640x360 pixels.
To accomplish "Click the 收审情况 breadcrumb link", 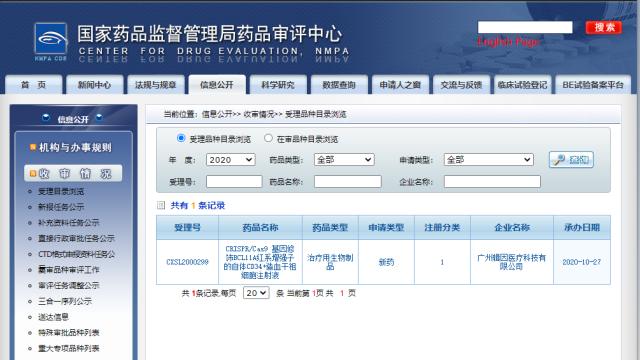I will 259,114.
